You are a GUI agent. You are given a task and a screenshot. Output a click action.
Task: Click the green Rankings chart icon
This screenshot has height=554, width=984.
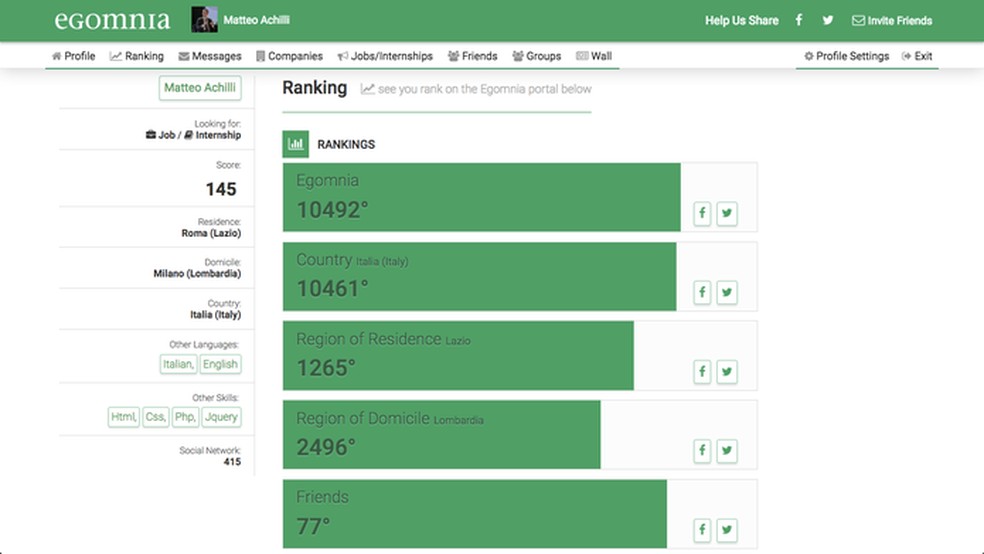click(x=296, y=144)
